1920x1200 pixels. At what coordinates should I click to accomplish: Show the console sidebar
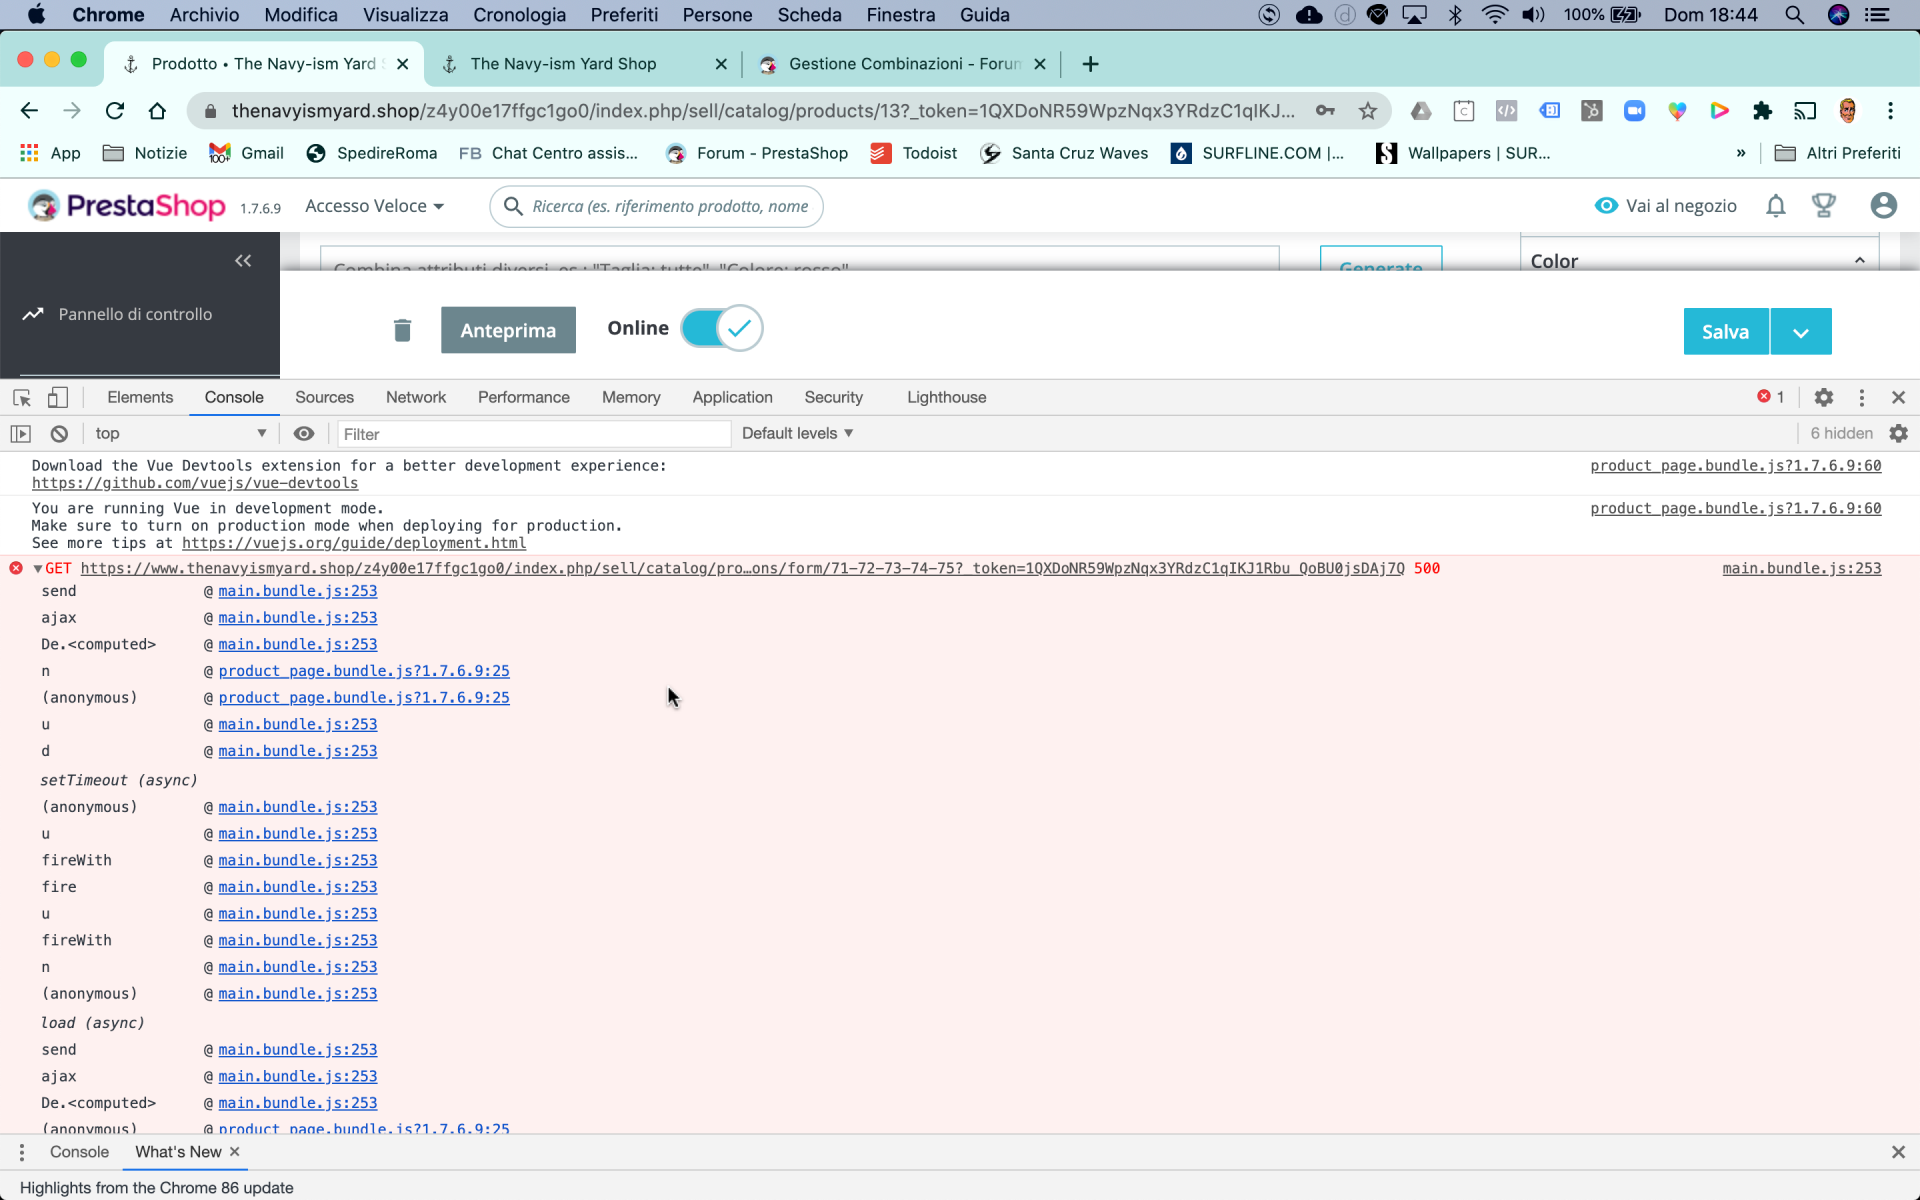(21, 433)
